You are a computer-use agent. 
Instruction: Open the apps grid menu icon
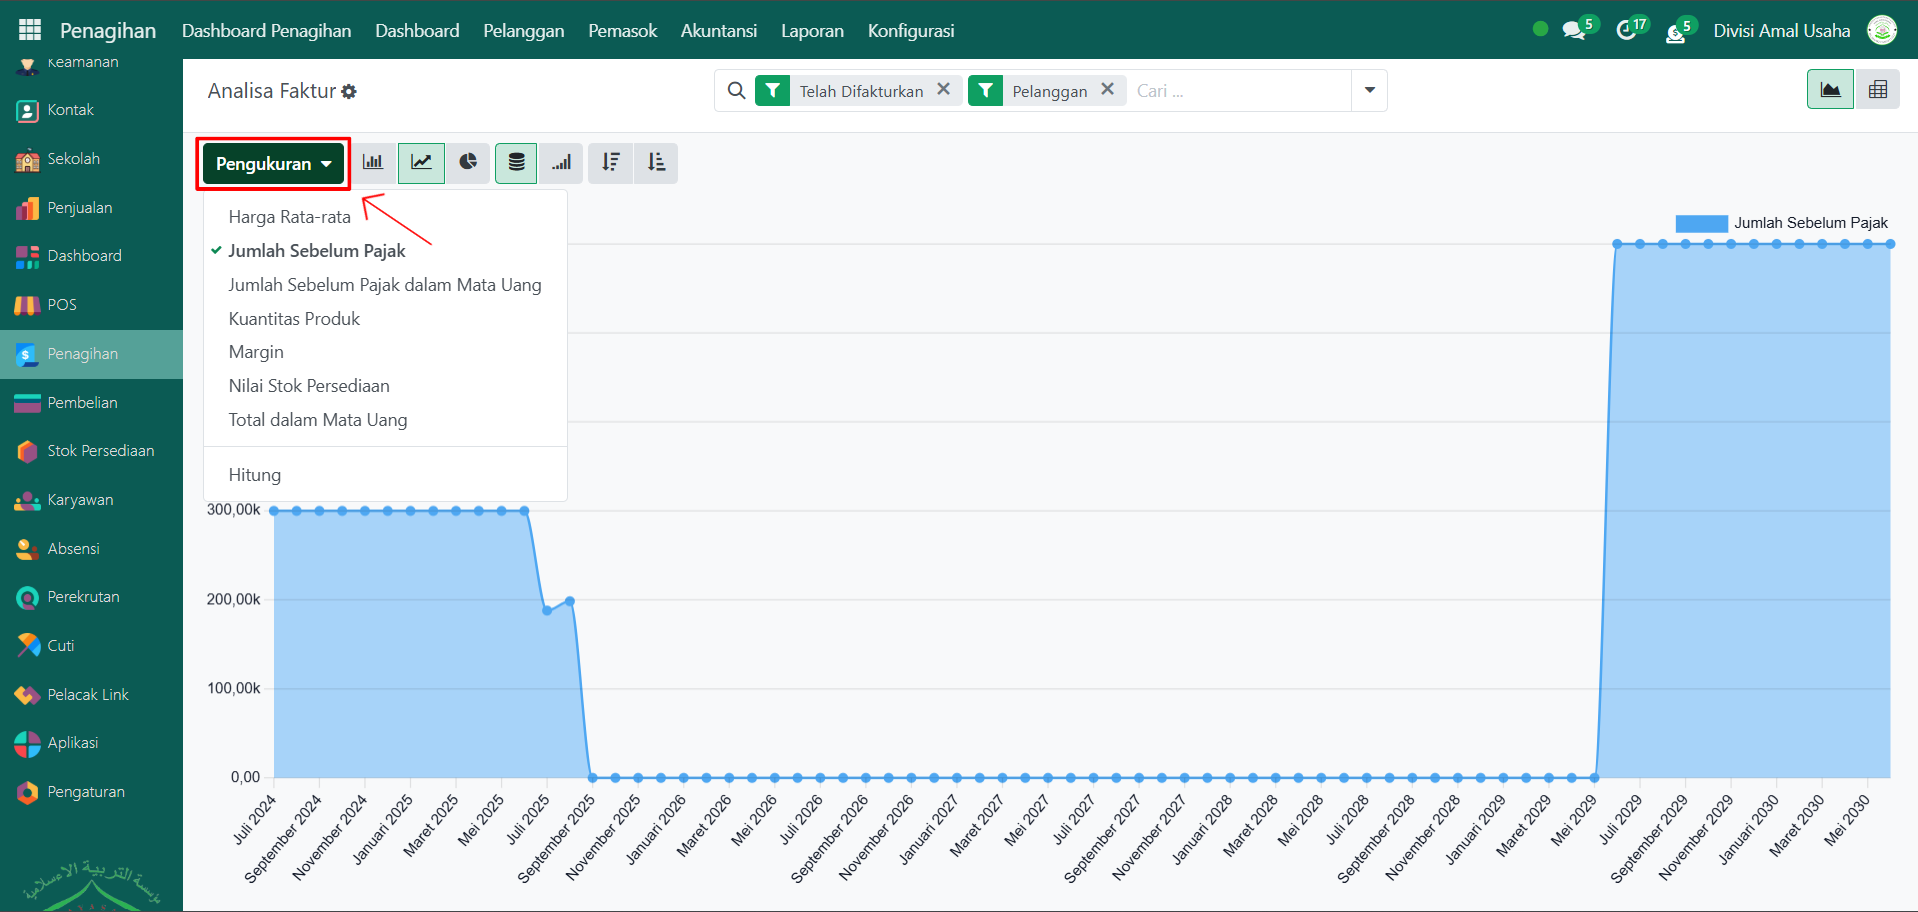[30, 30]
